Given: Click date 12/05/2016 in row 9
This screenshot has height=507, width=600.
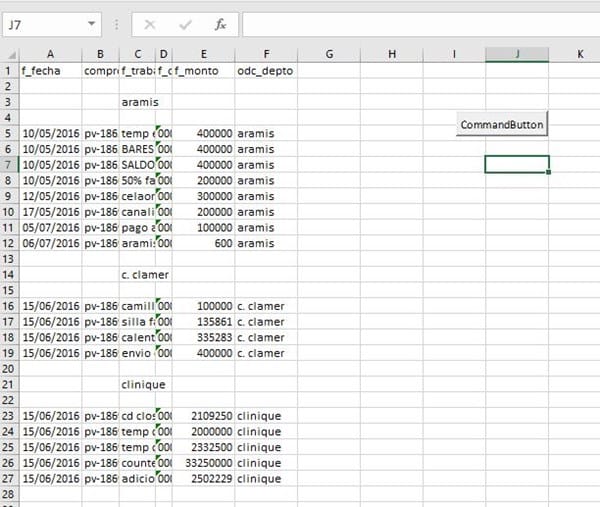Looking at the screenshot, I should 50,196.
